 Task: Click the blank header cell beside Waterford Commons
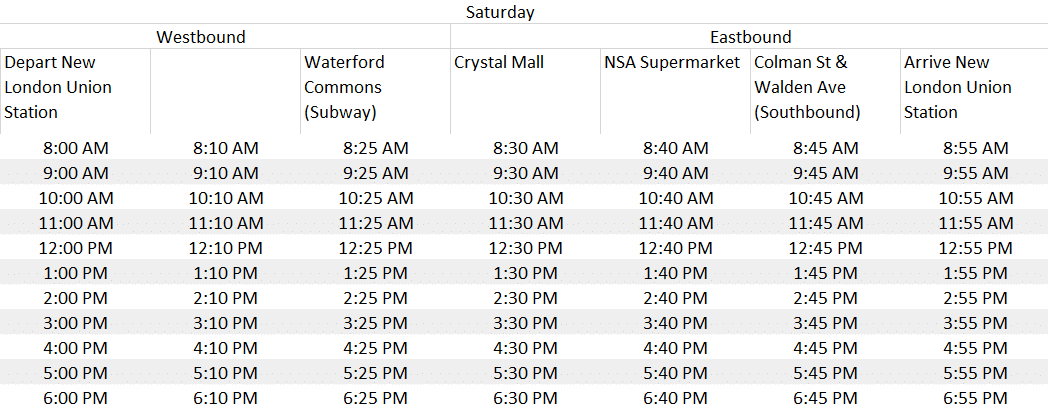[x=225, y=91]
